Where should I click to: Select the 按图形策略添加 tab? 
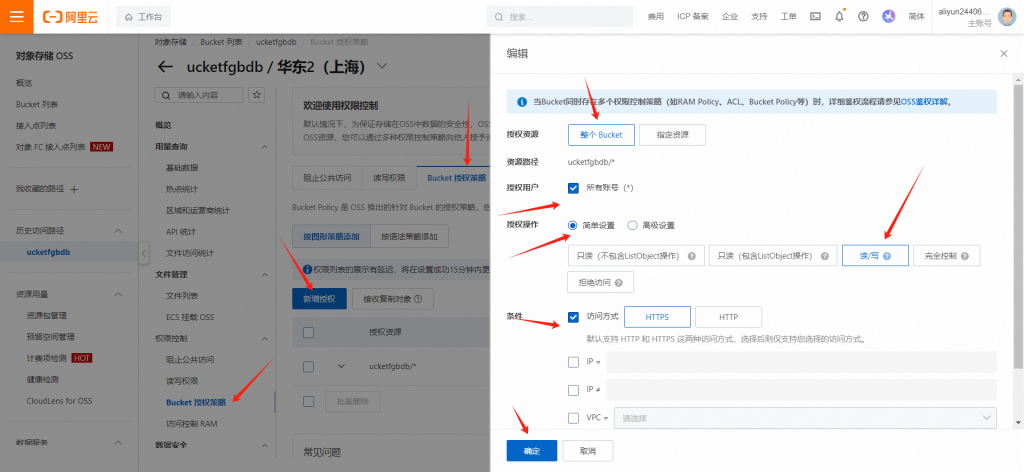332,236
